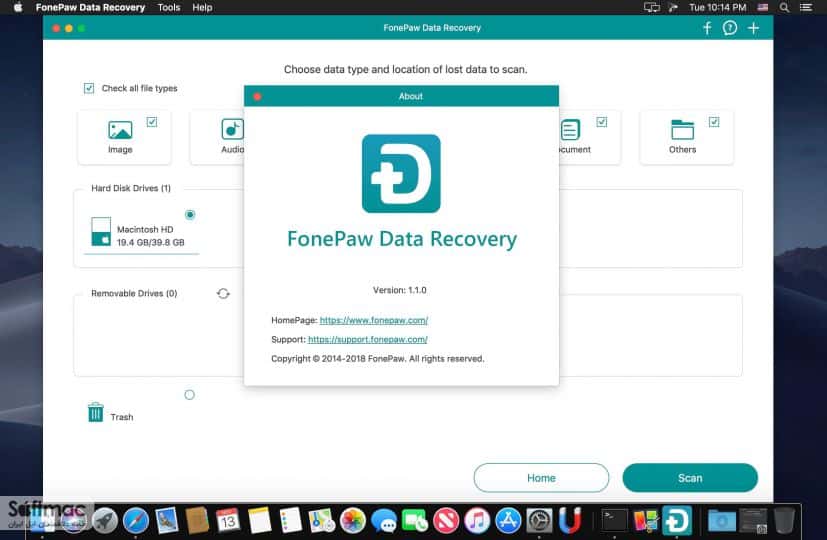Click the display mirroring menu bar icon
Screen dimensions: 827x540
pyautogui.click(x=652, y=7)
